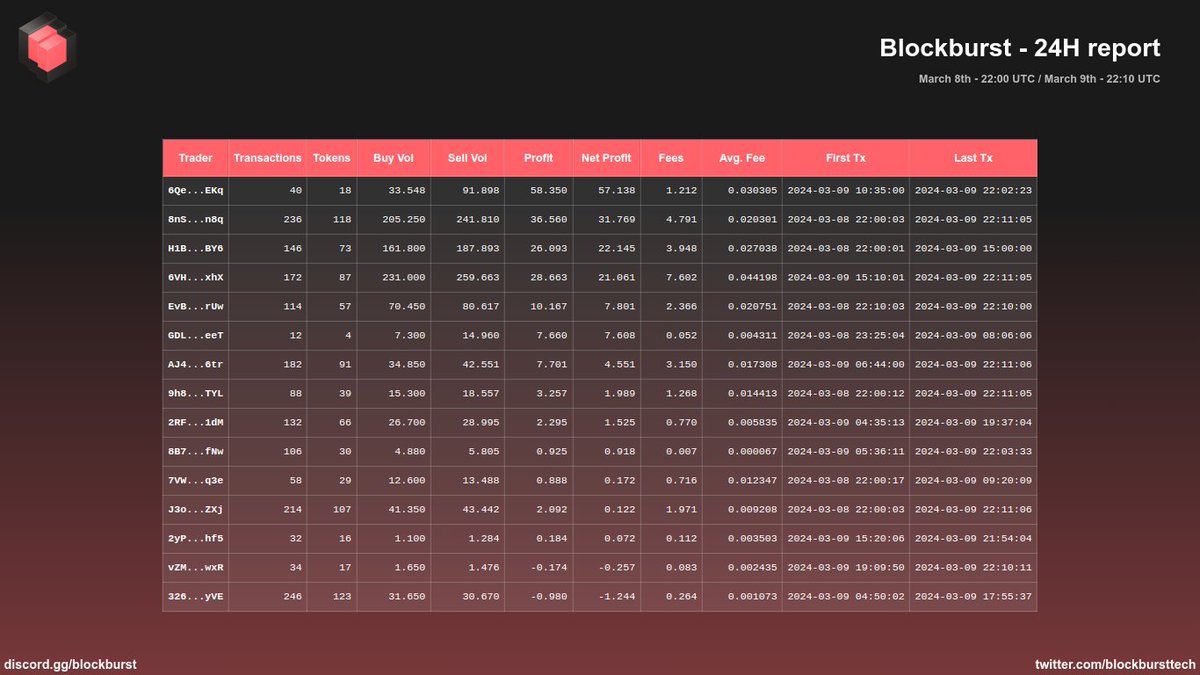Sort by the Net Profit column header
1200x675 pixels.
pos(606,157)
